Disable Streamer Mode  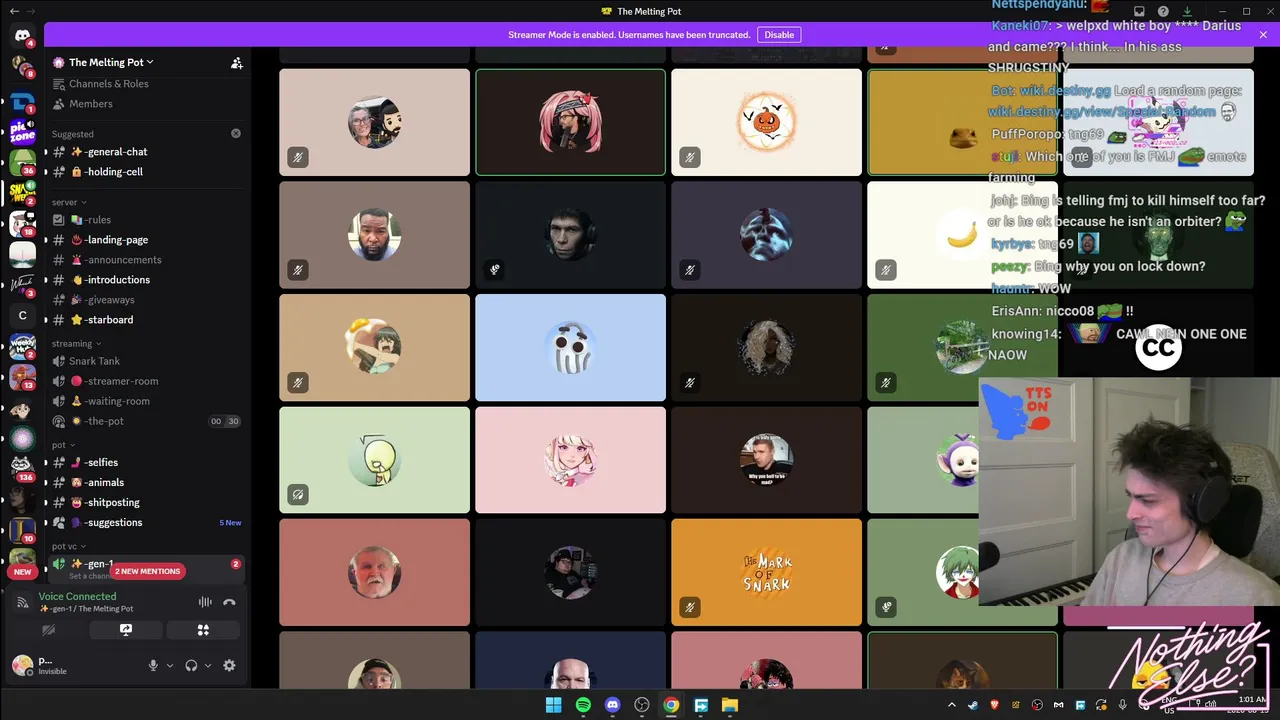[779, 35]
